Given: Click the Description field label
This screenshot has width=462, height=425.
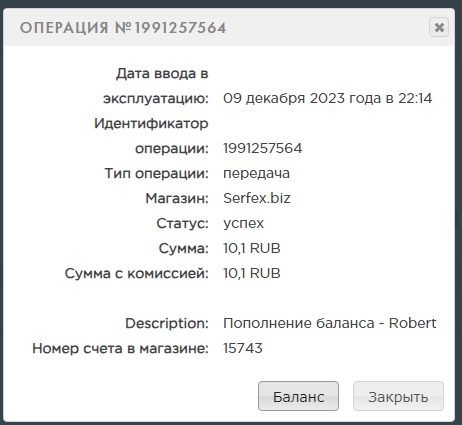Looking at the screenshot, I should click(x=167, y=323).
